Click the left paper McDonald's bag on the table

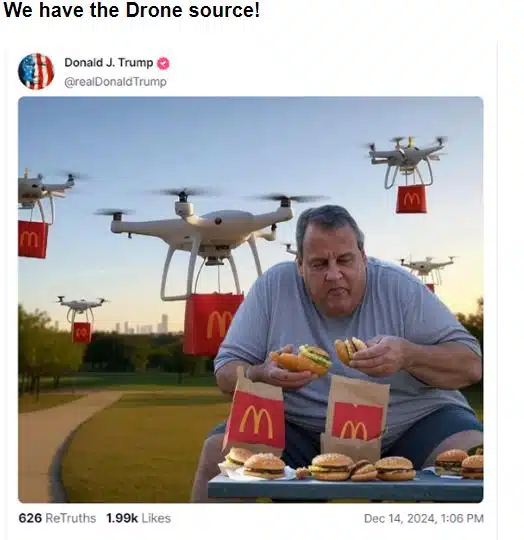(256, 412)
